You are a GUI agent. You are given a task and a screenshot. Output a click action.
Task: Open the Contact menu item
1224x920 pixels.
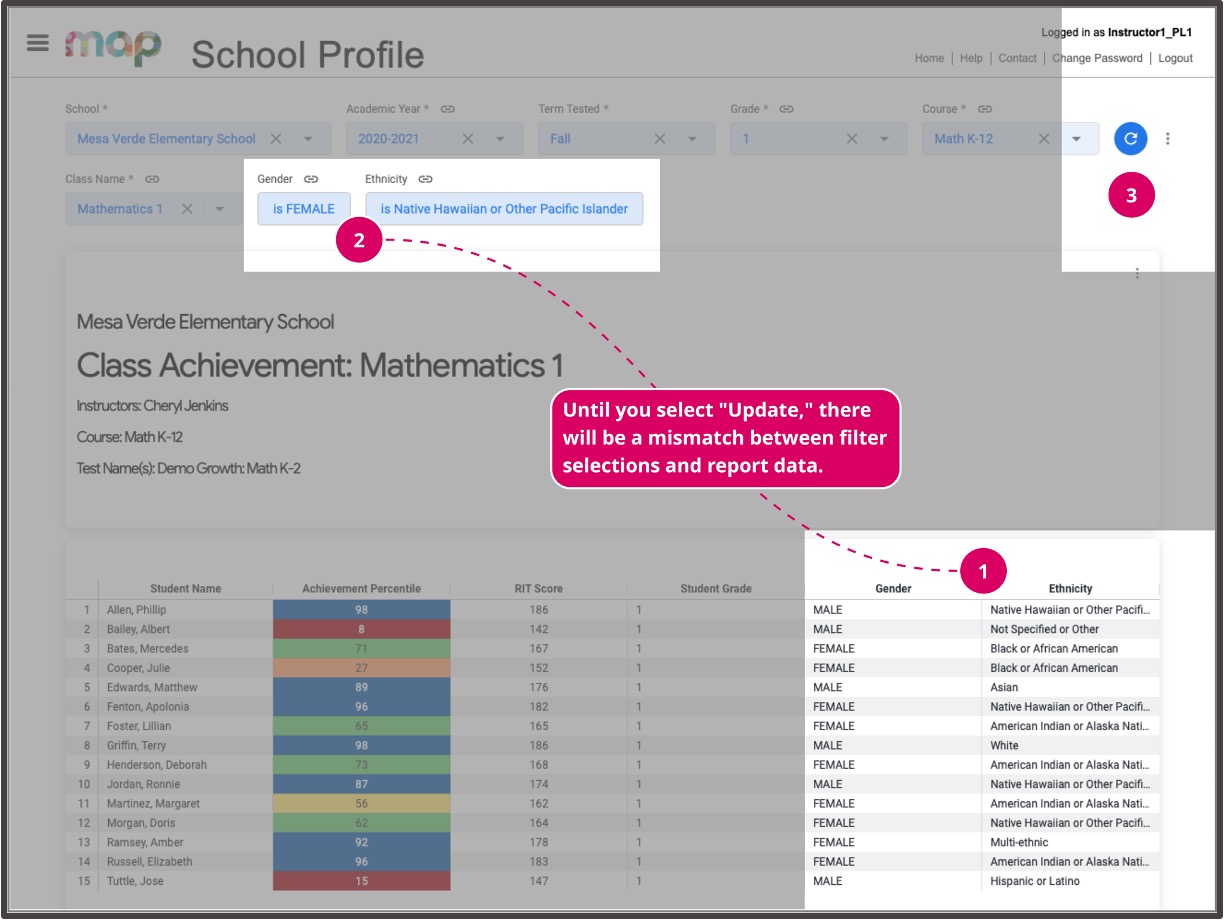pyautogui.click(x=1017, y=58)
